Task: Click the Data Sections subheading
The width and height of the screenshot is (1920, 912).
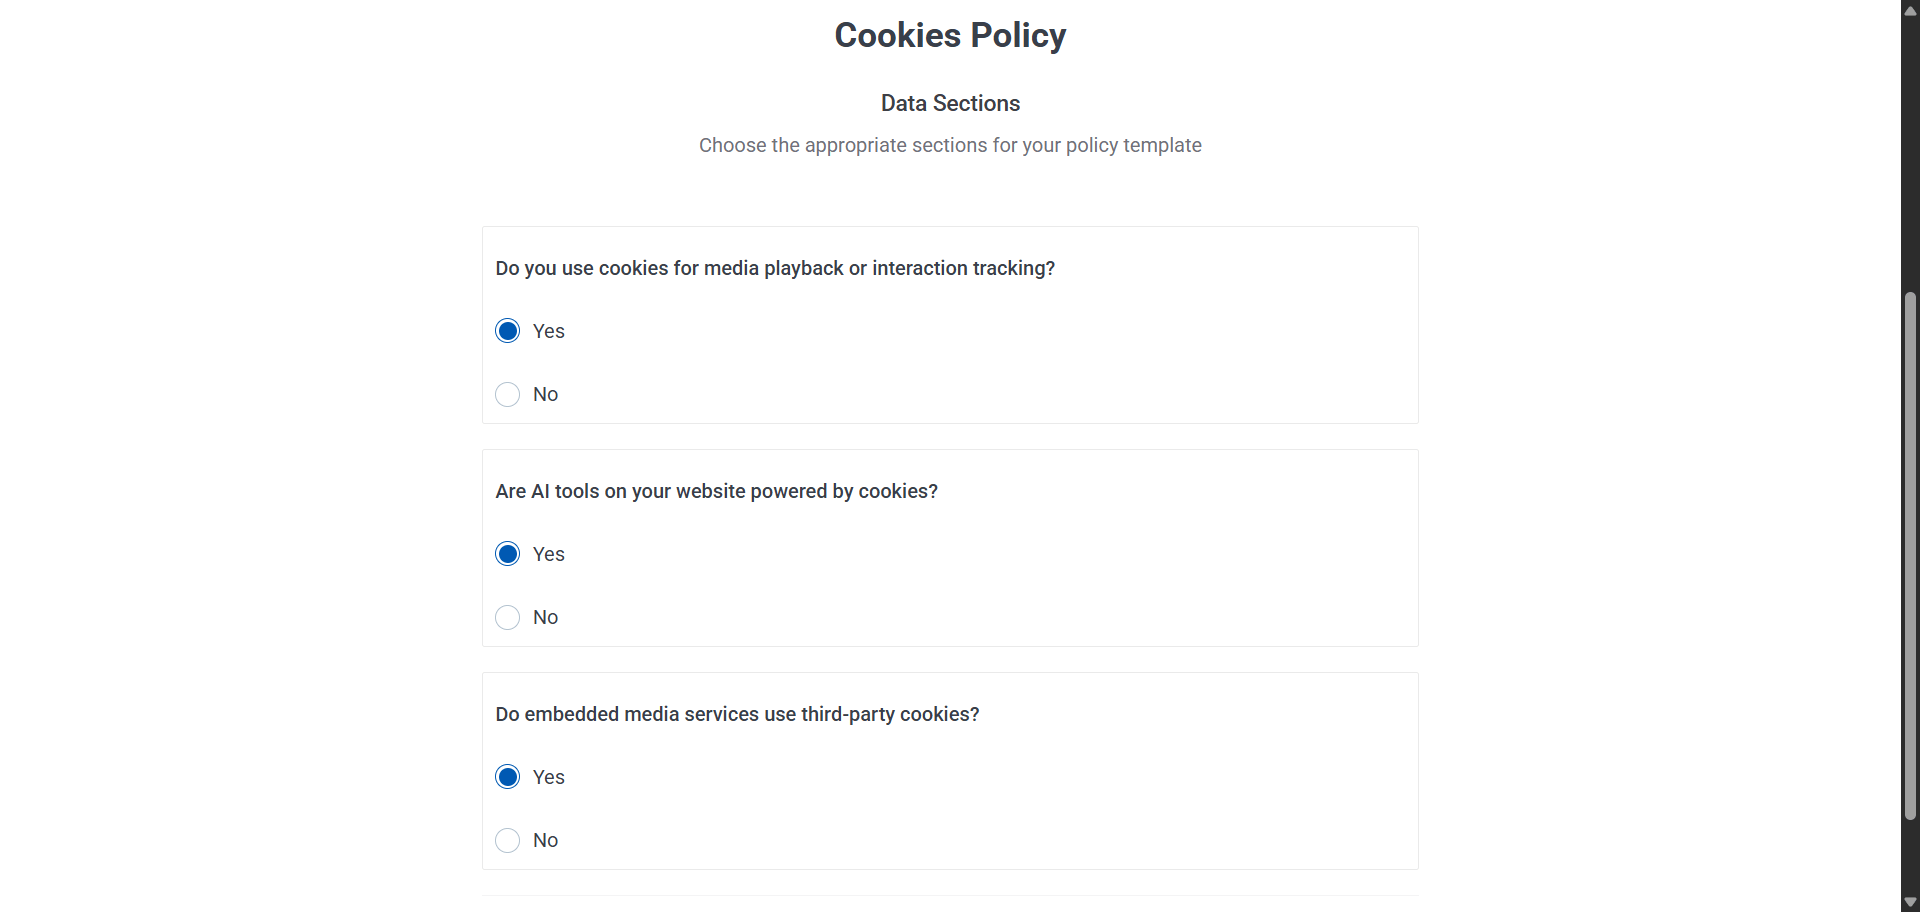Action: pyautogui.click(x=950, y=103)
